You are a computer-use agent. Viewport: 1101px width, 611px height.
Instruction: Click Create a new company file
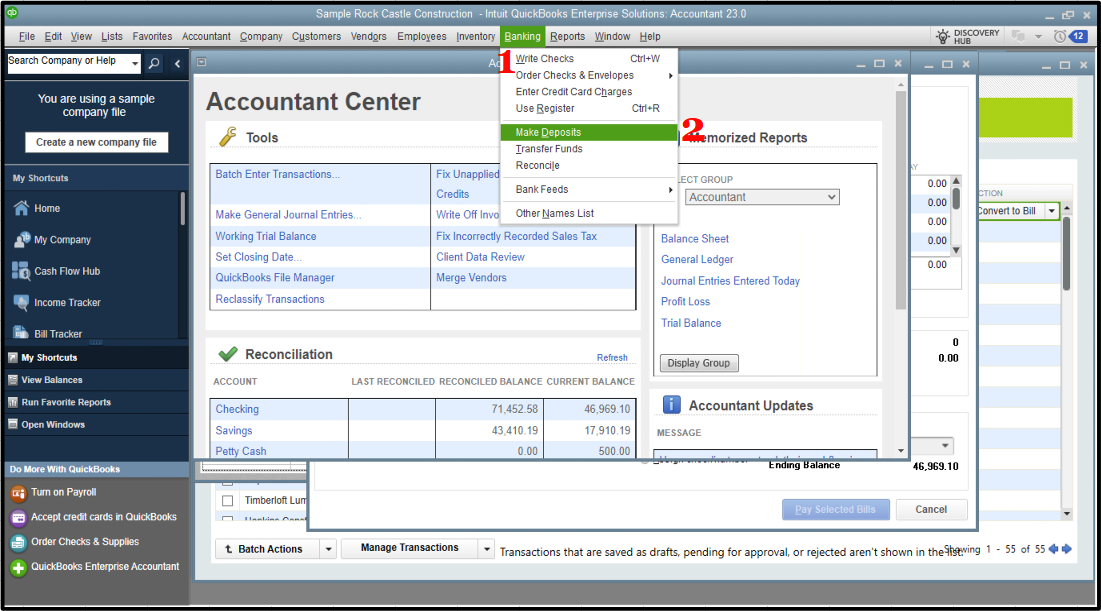point(97,143)
